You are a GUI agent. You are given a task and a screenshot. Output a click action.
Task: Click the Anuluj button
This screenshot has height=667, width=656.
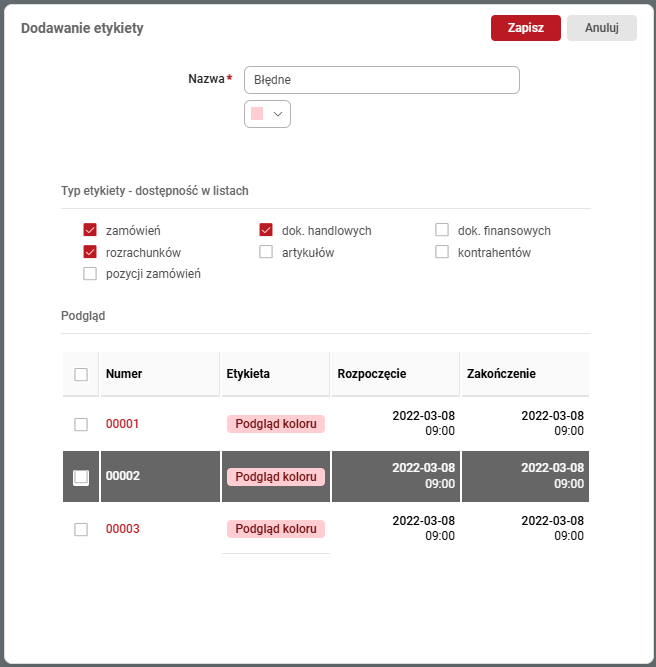point(601,28)
